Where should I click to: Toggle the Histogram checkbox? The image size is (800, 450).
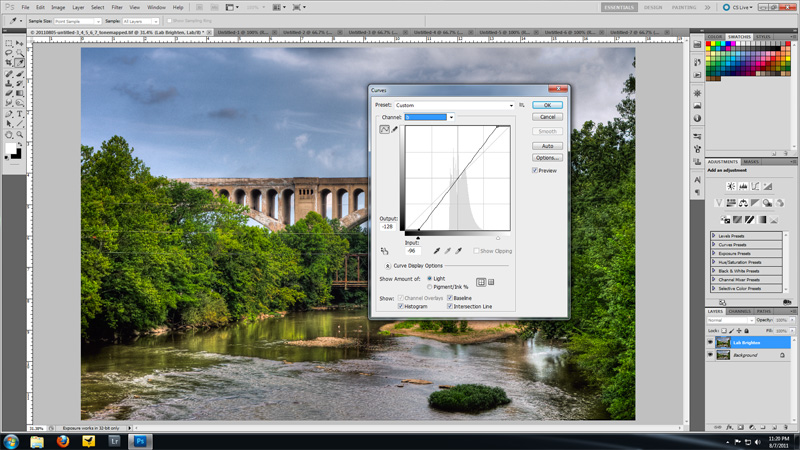(401, 306)
